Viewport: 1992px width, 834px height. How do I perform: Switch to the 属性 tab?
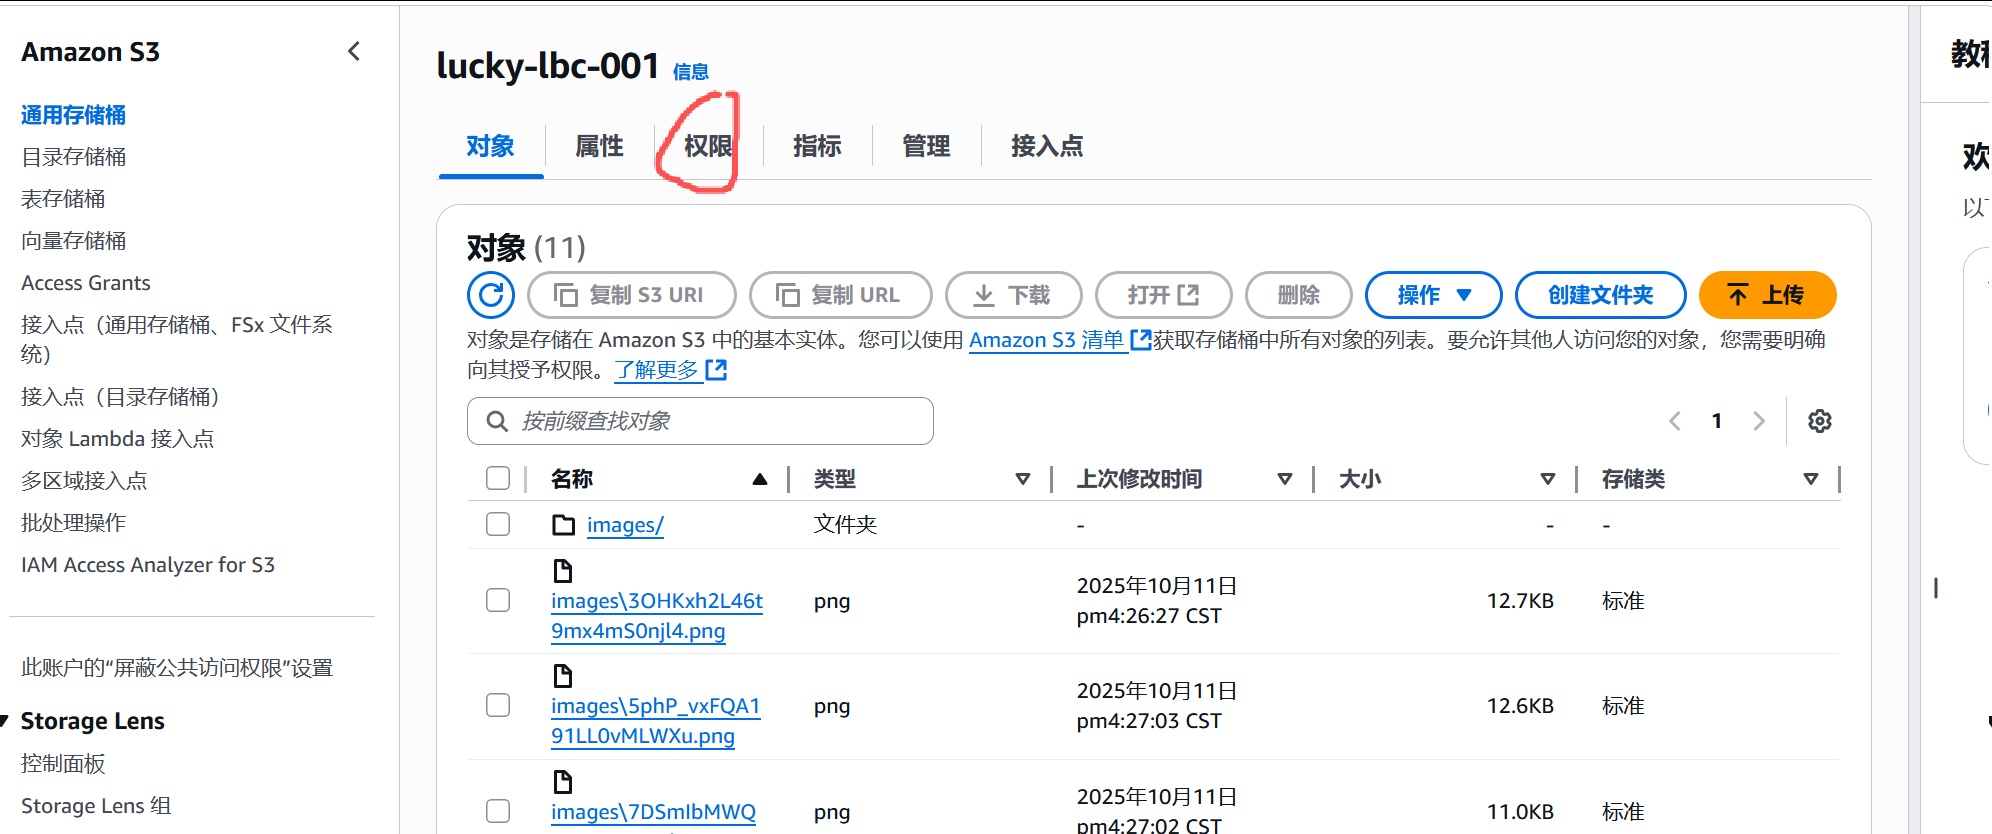(x=599, y=146)
